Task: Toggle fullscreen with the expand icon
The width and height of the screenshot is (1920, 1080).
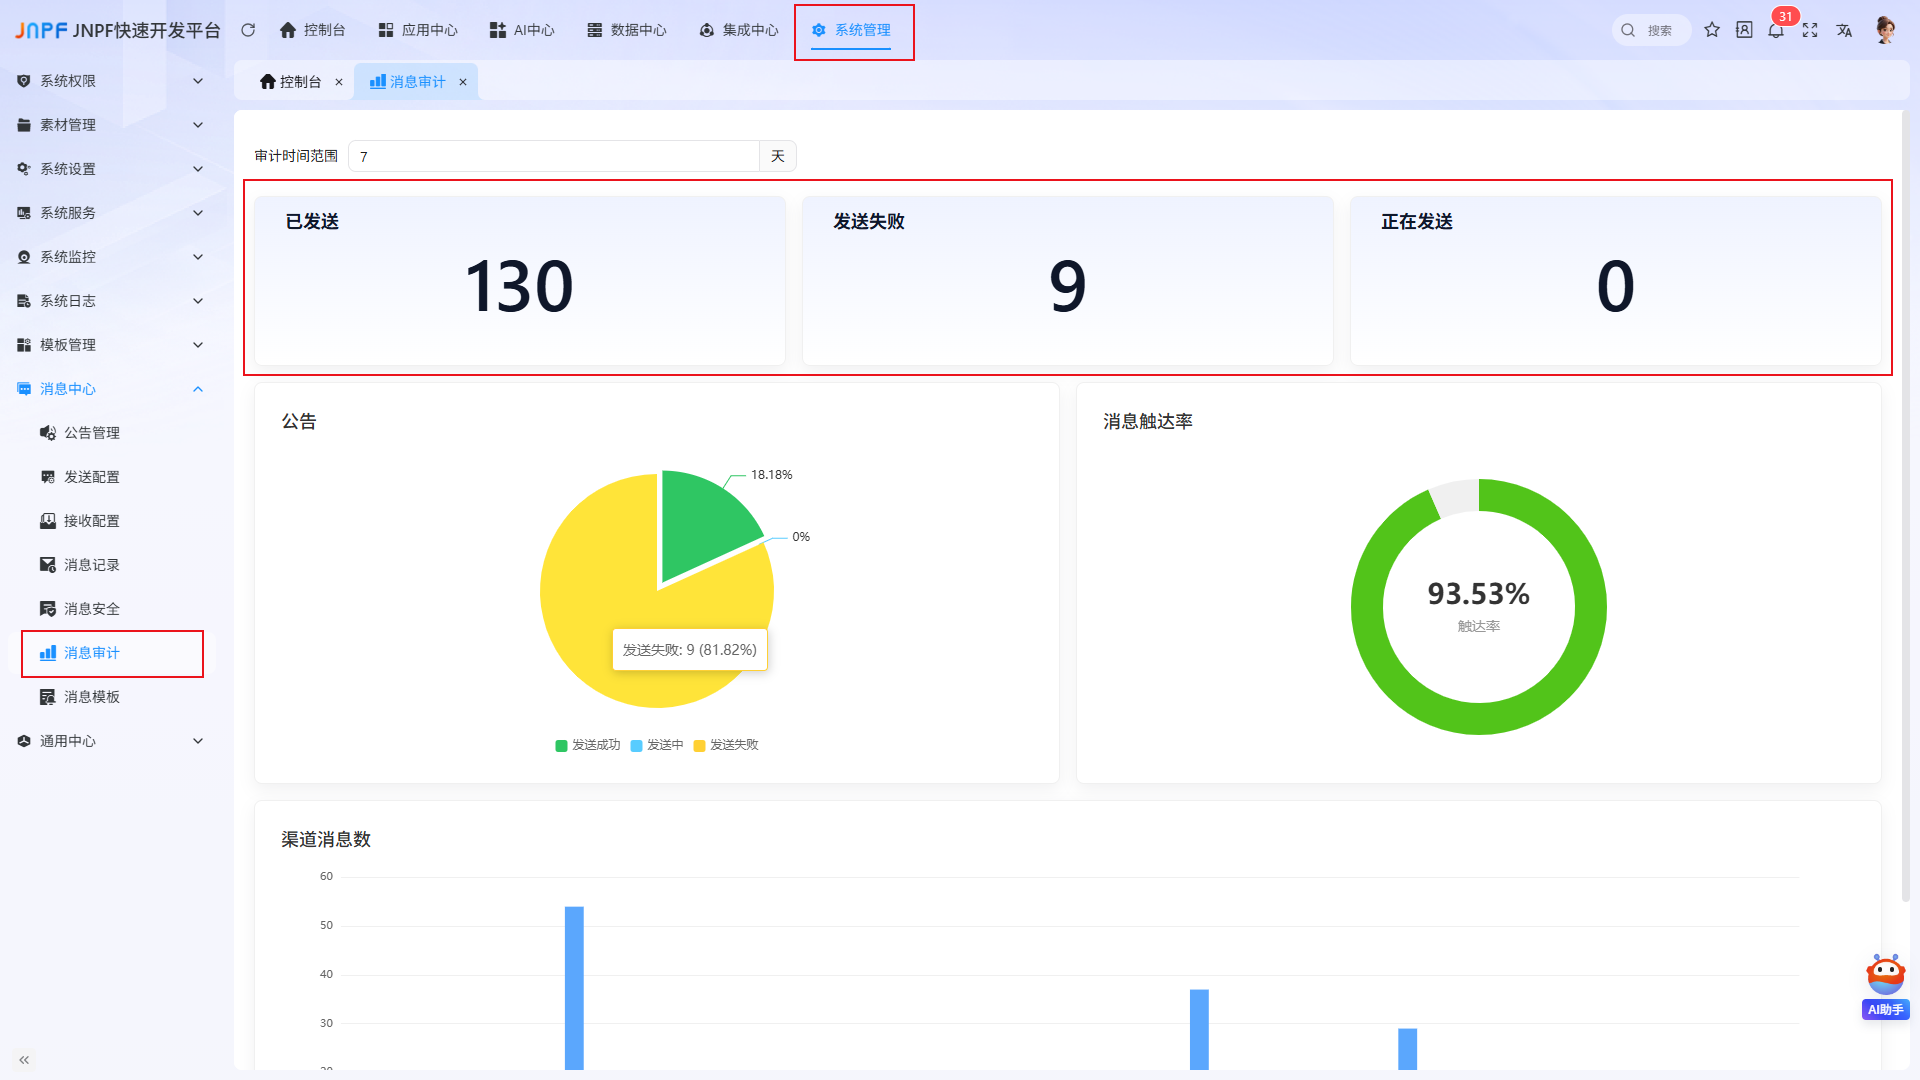Action: pyautogui.click(x=1810, y=30)
